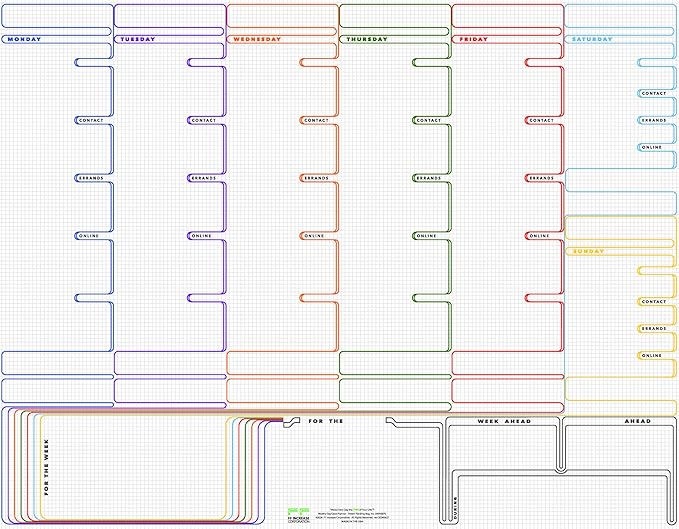
Task: Select the SUNDAY heading
Action: [x=588, y=251]
